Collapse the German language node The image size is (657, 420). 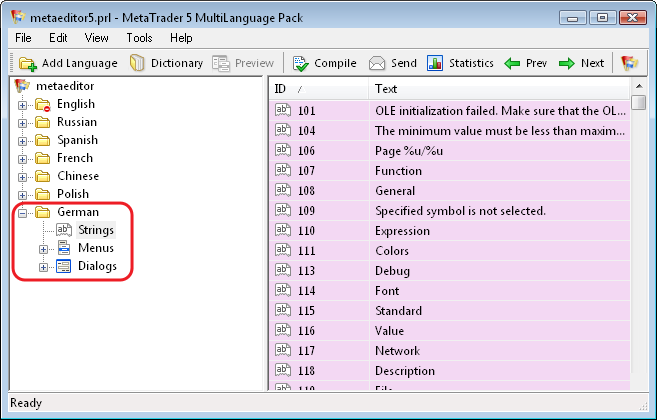(x=23, y=213)
